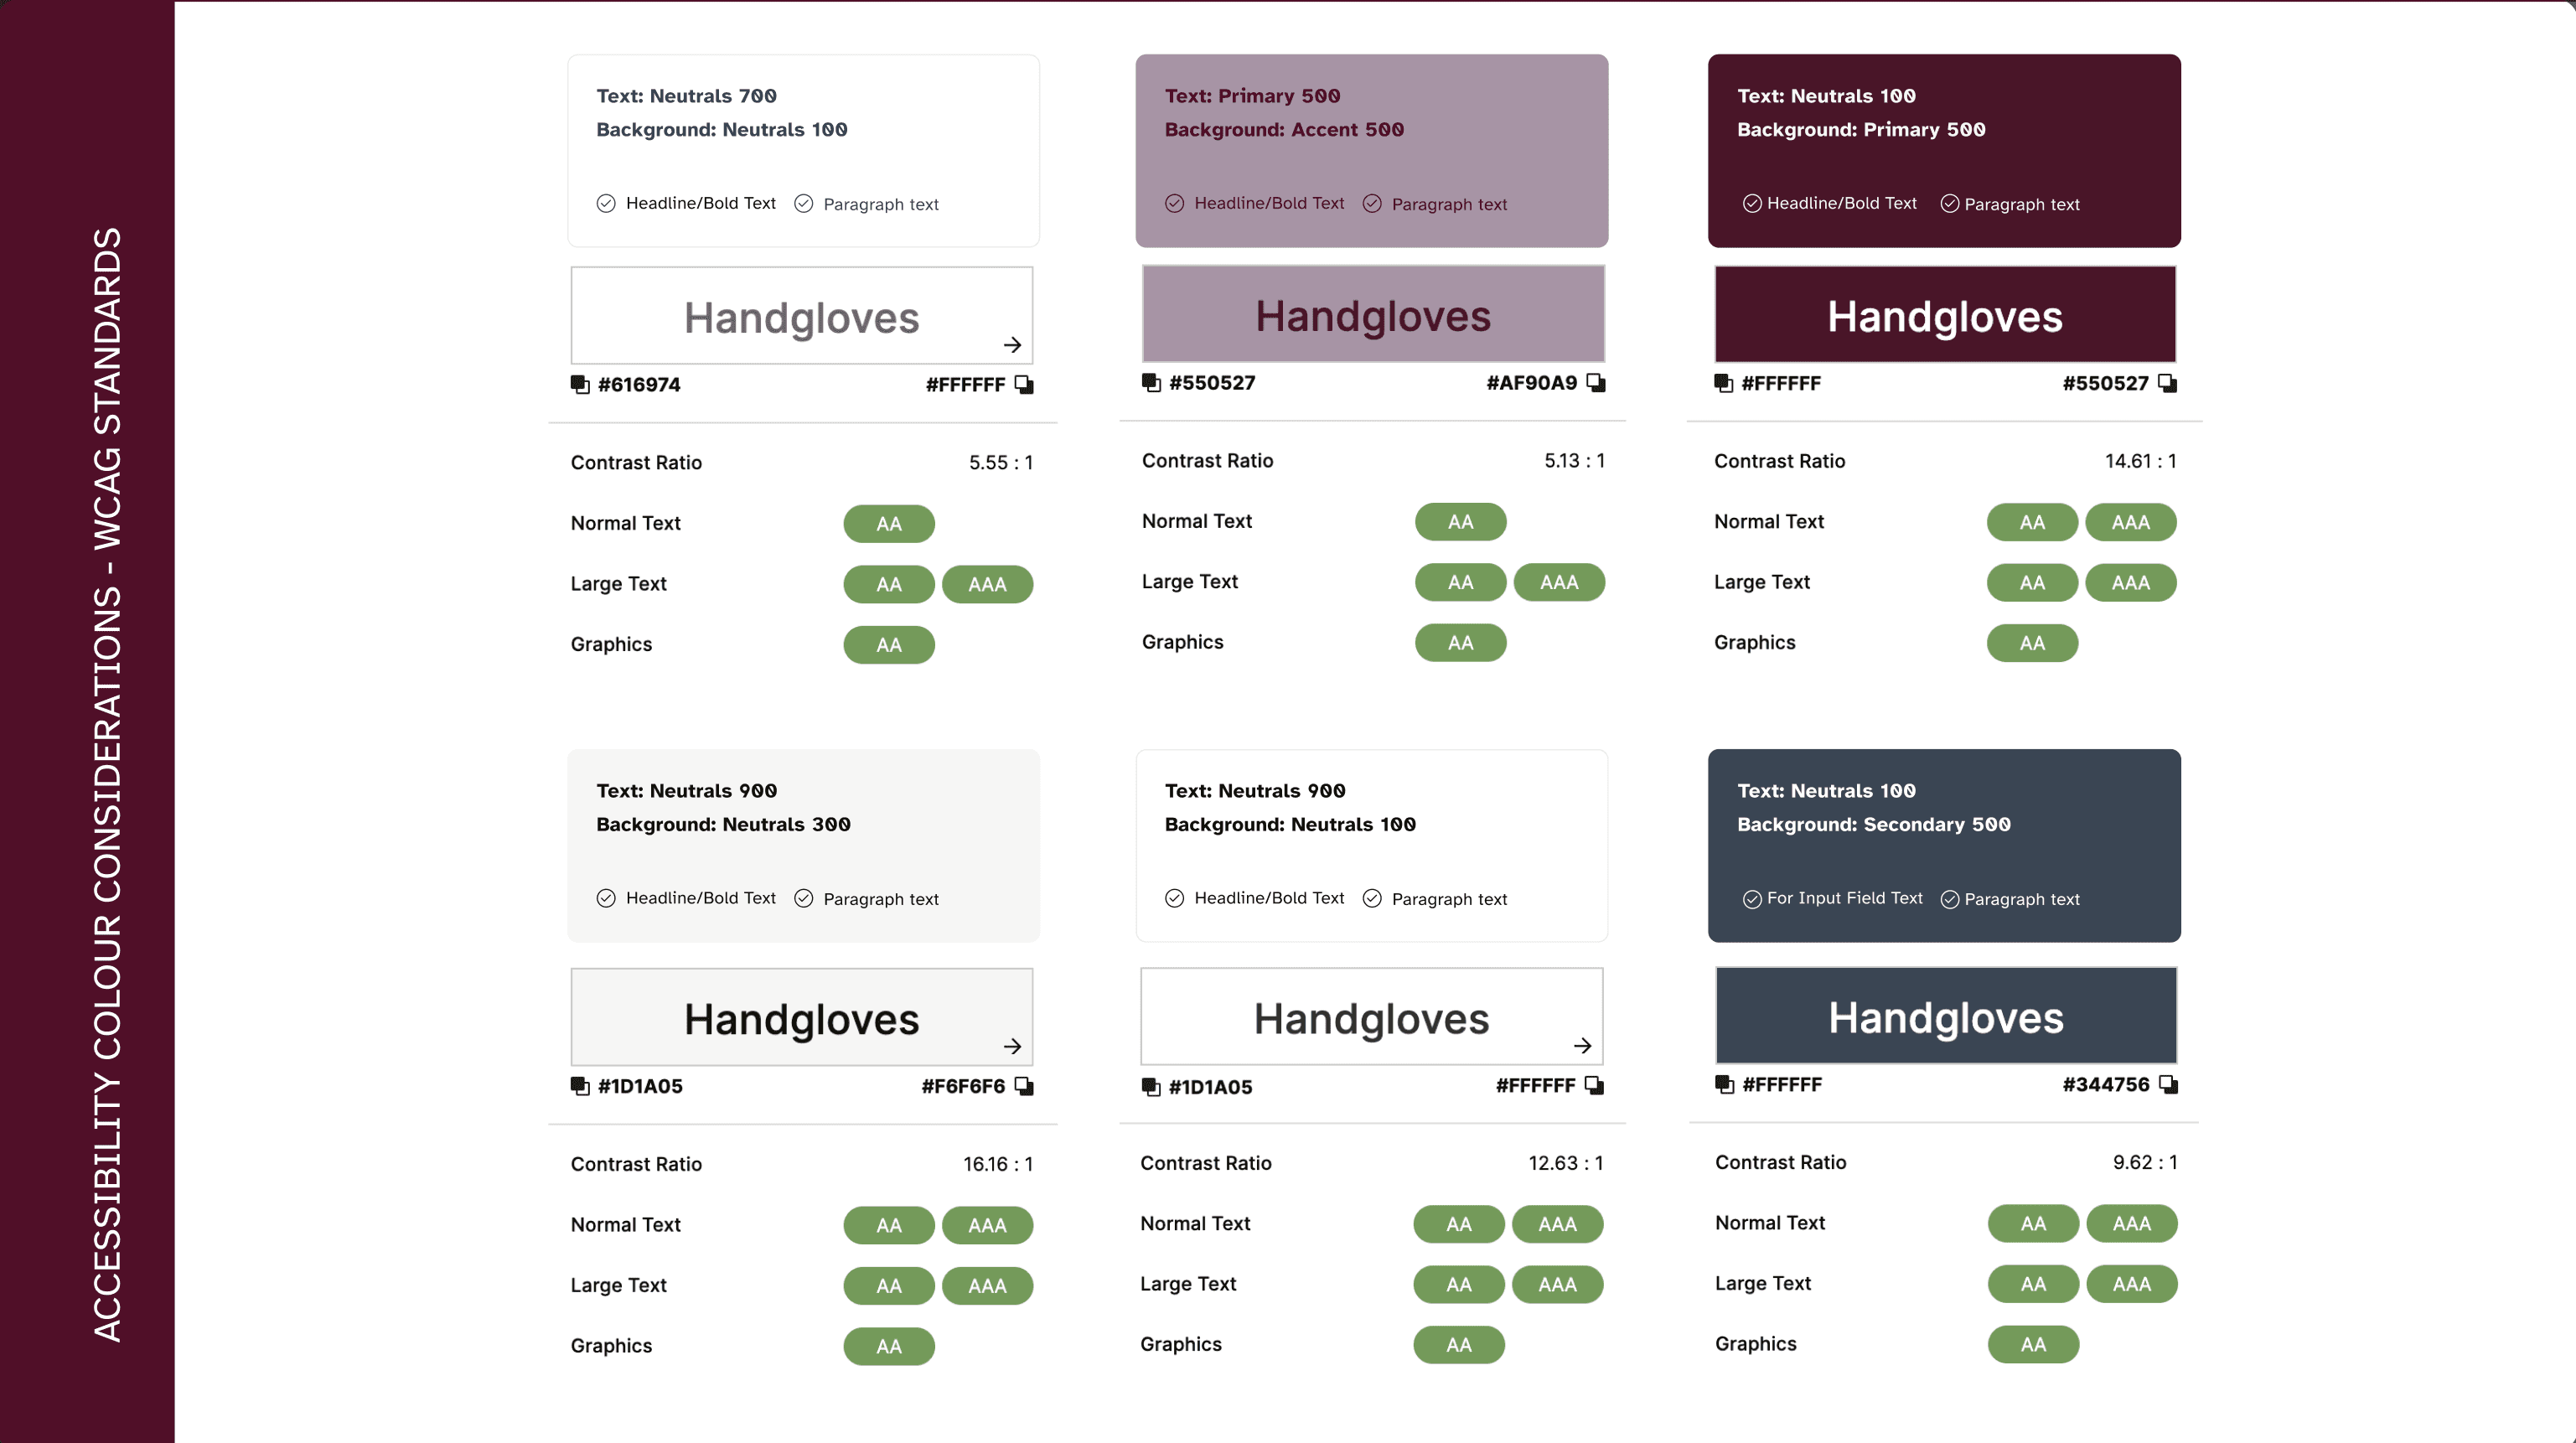Toggle the Headline/Bold Text check in the Neutrals 700 card
Screen dimensions: 2576x1443
tap(606, 204)
